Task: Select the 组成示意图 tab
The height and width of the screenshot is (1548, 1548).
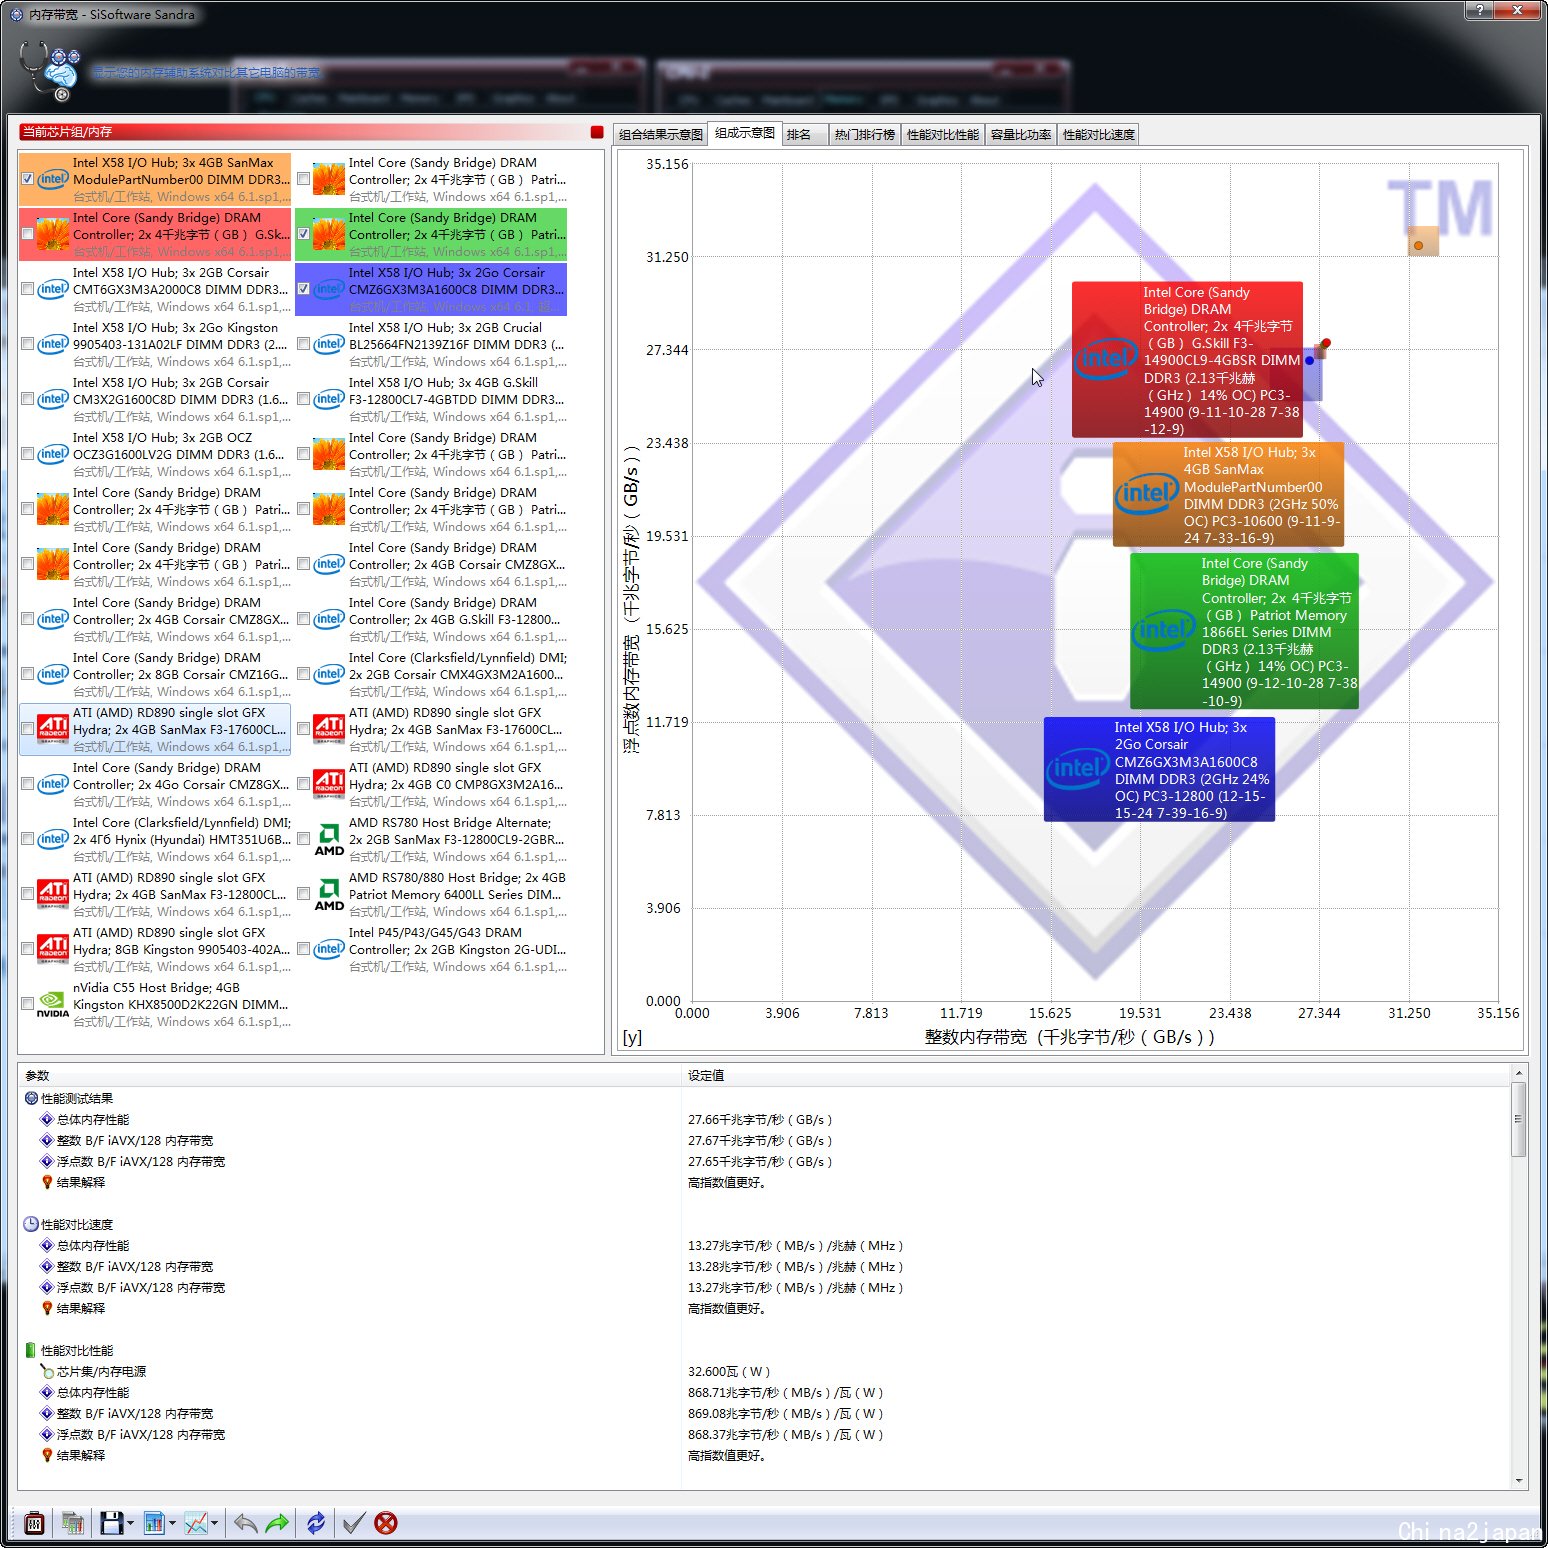Action: click(745, 133)
